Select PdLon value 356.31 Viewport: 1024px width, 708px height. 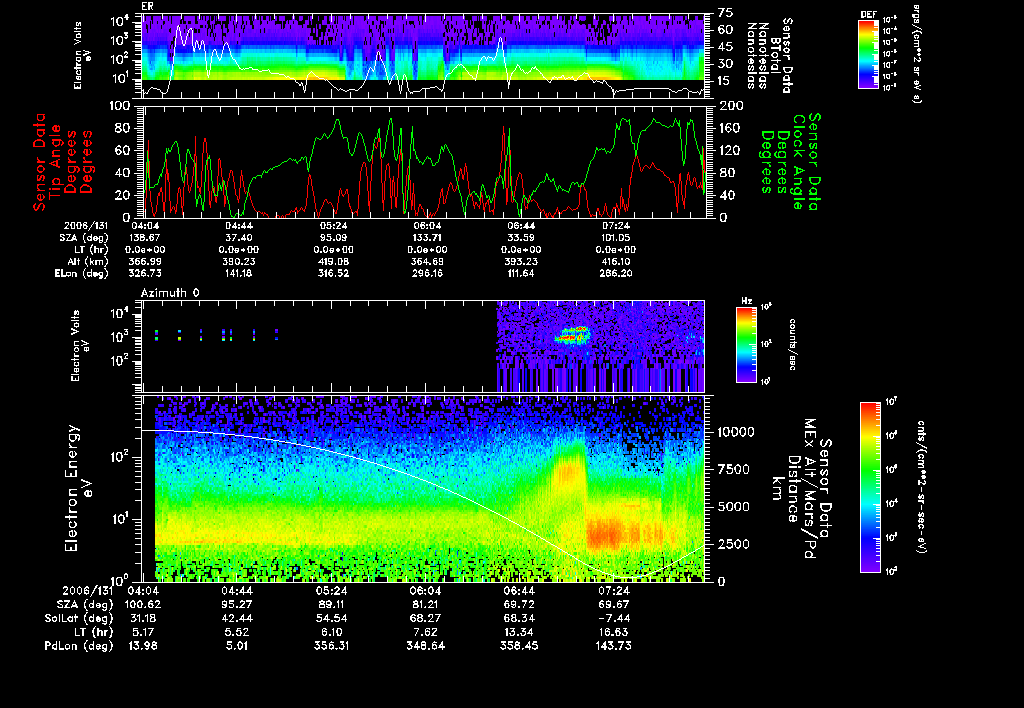[x=331, y=646]
